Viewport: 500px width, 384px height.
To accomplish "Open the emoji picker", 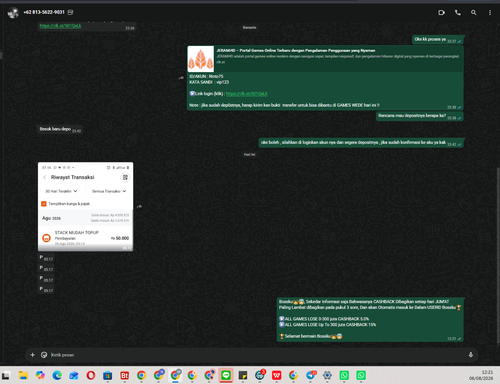I will click(44, 355).
